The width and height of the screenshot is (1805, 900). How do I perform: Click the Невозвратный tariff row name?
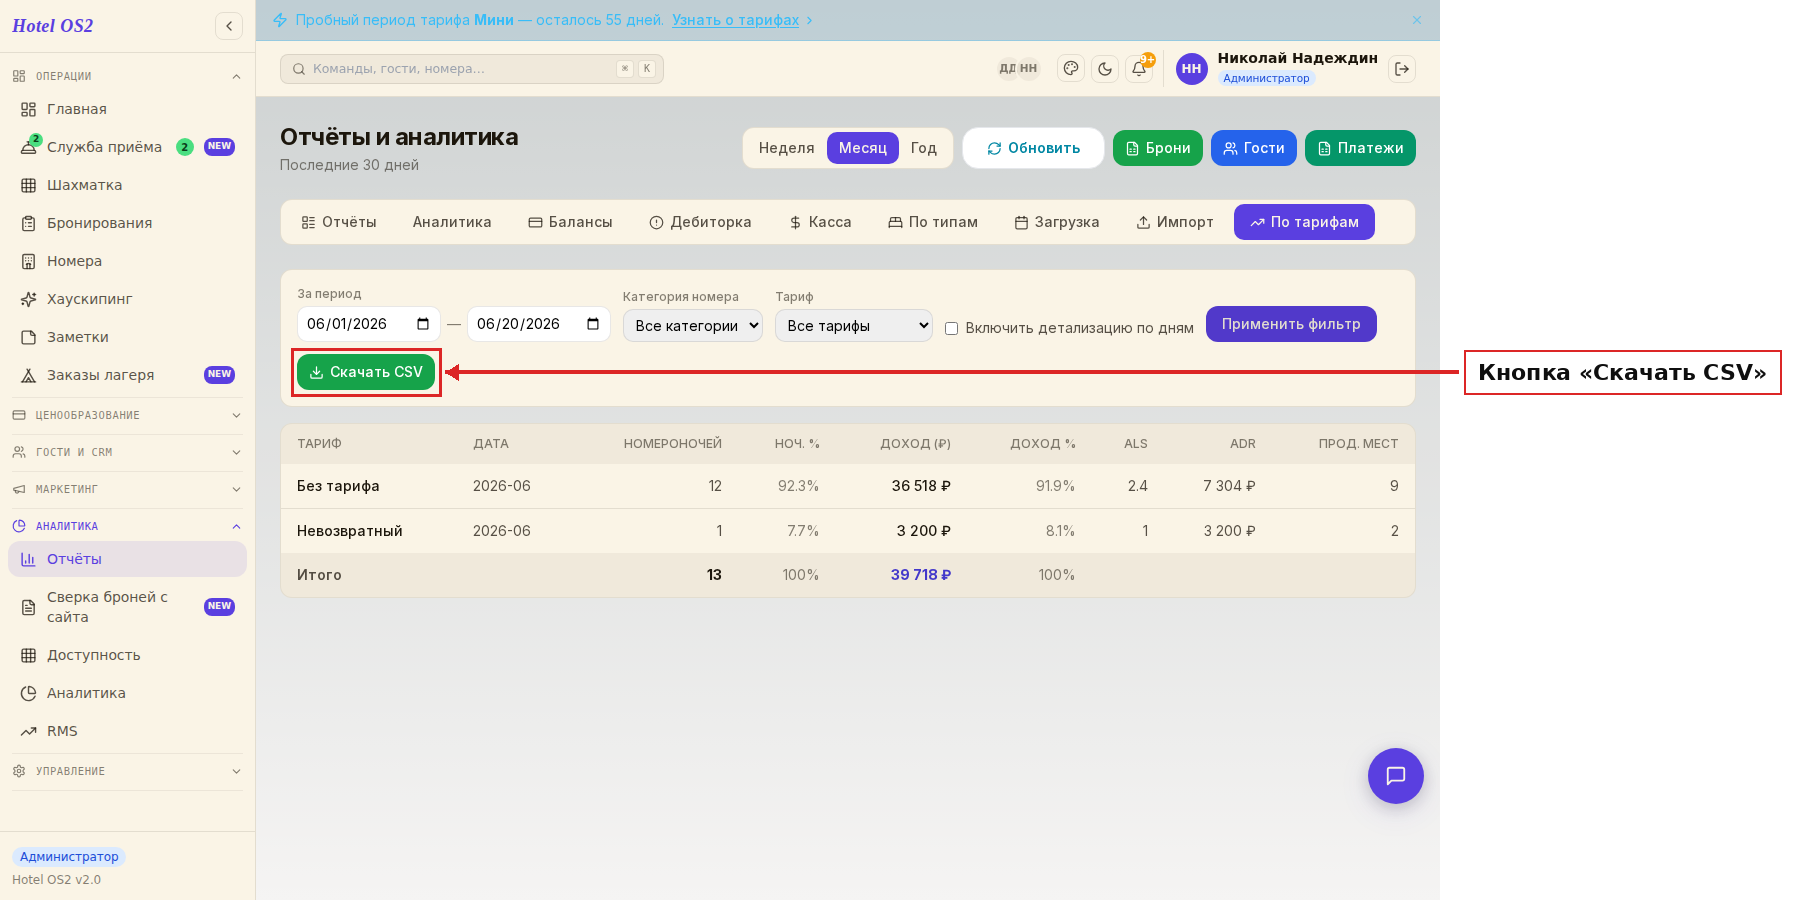click(x=350, y=531)
